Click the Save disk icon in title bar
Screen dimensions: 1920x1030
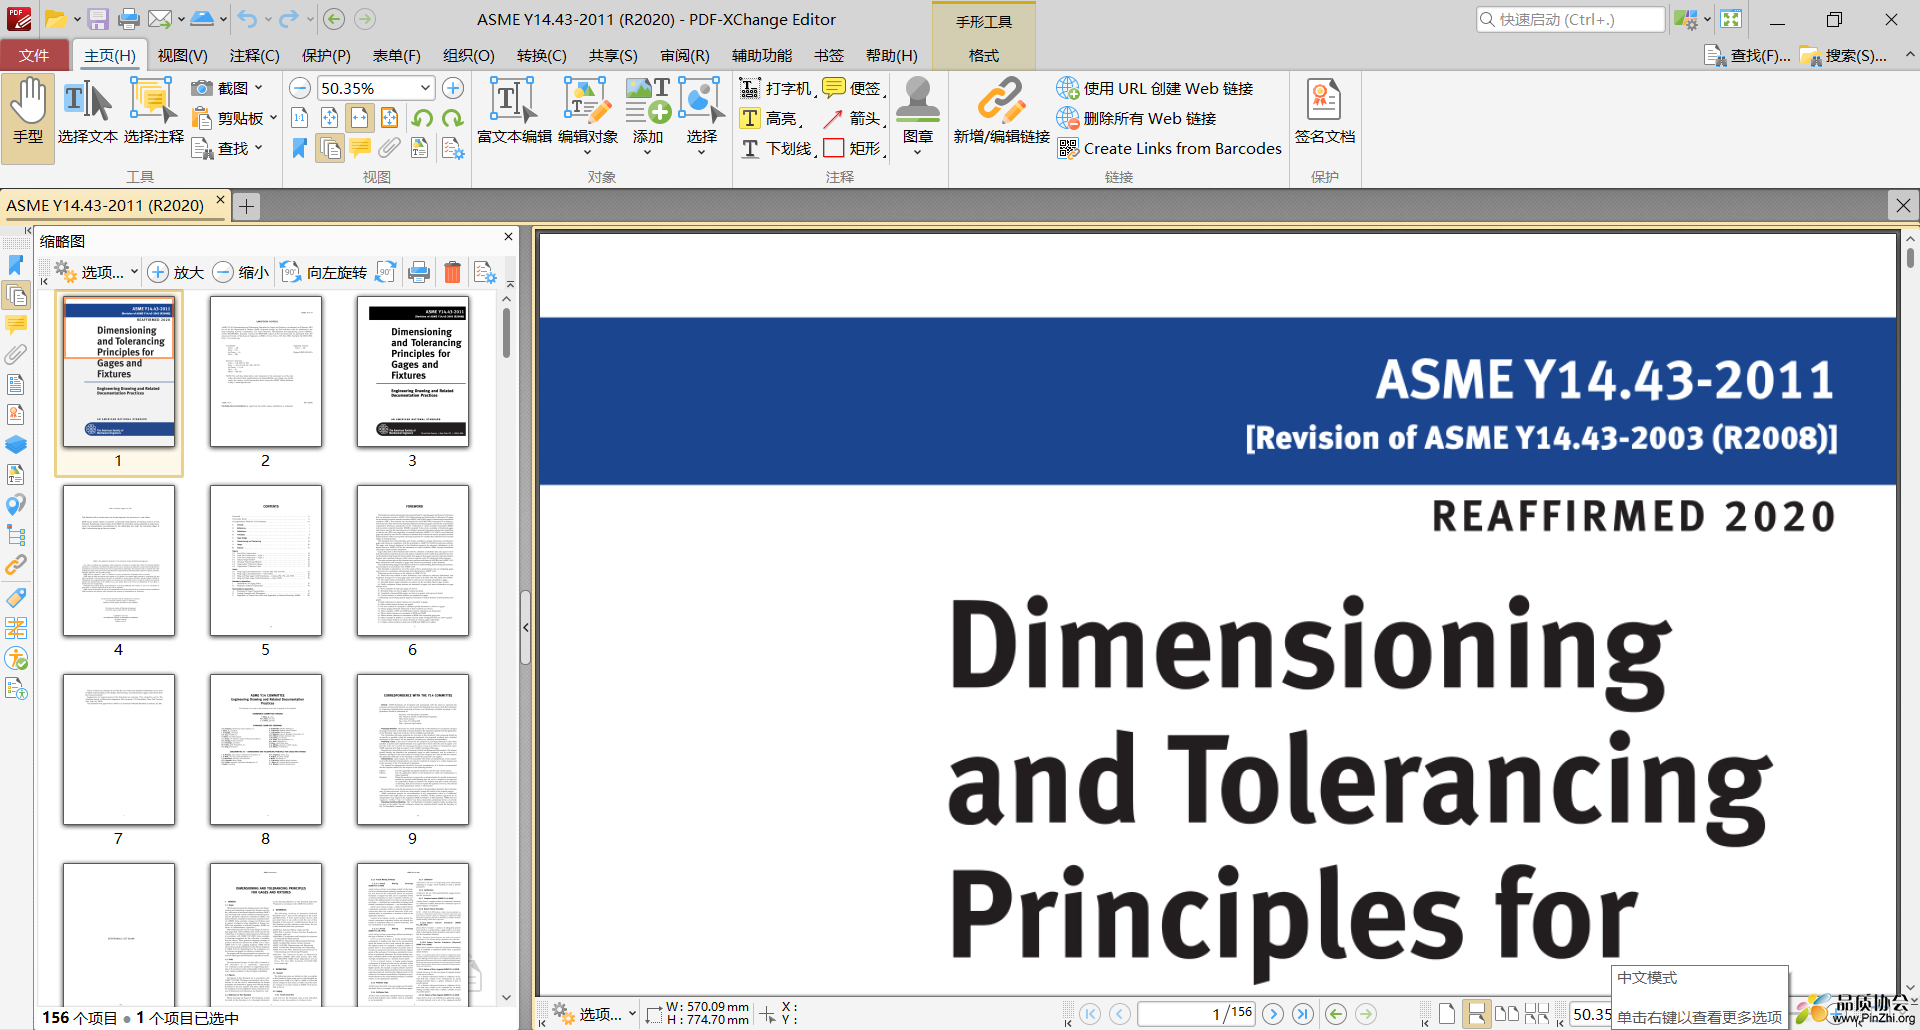[97, 19]
